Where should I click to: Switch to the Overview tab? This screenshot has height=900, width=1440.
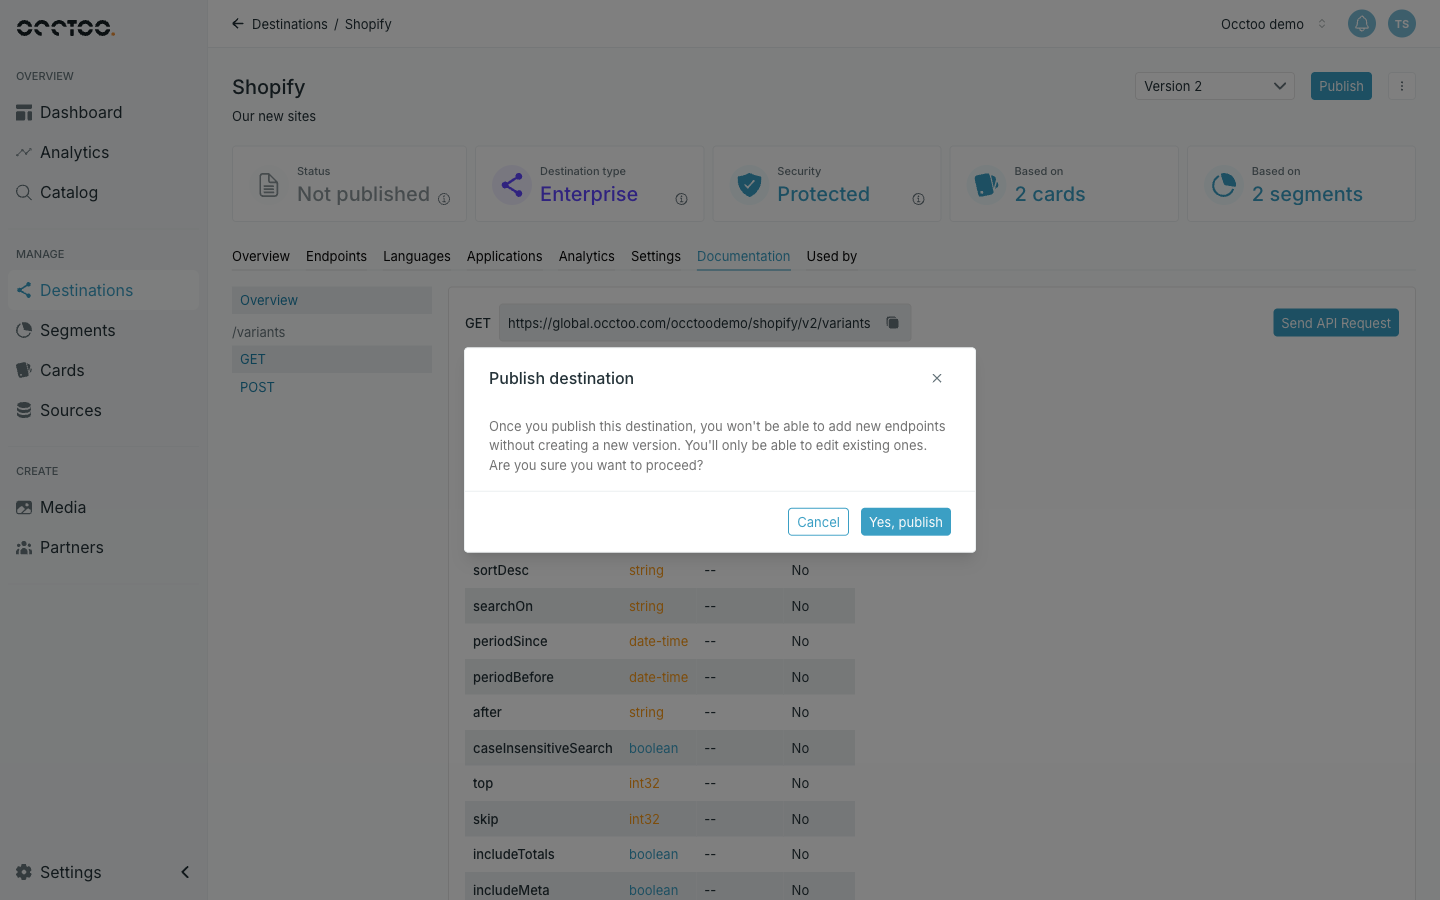(x=261, y=256)
